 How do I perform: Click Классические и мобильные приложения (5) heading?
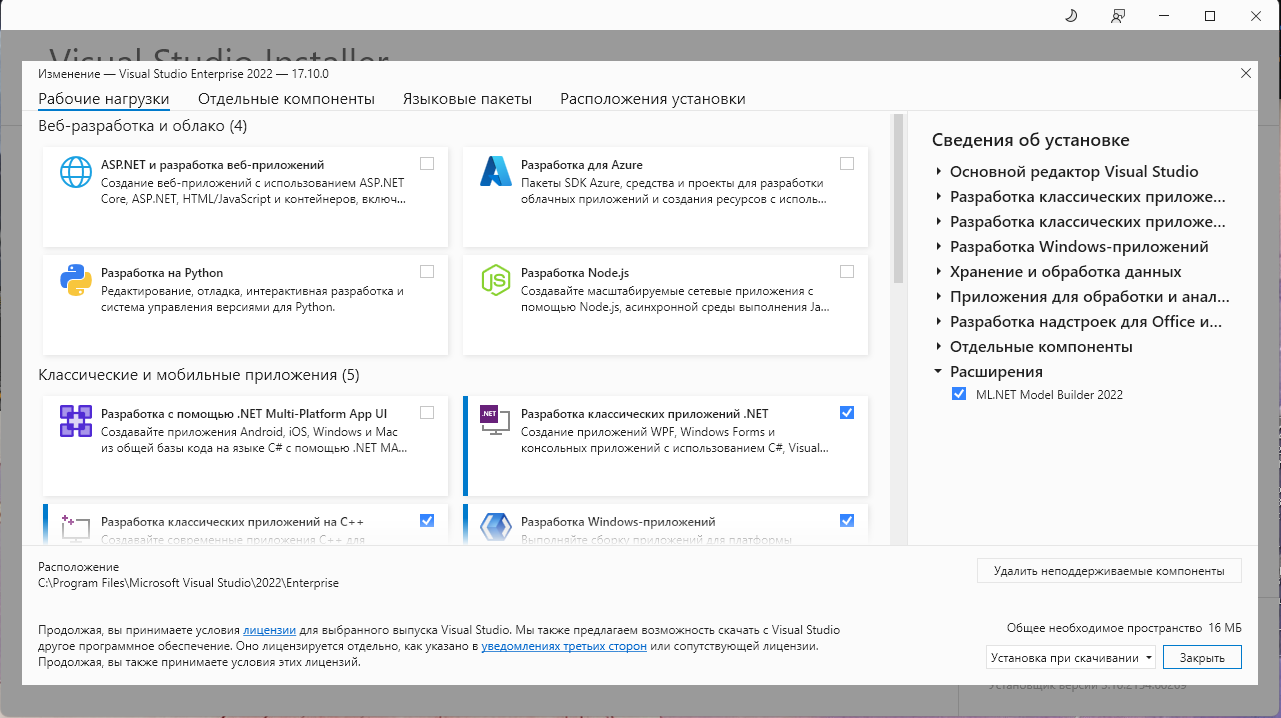[199, 375]
